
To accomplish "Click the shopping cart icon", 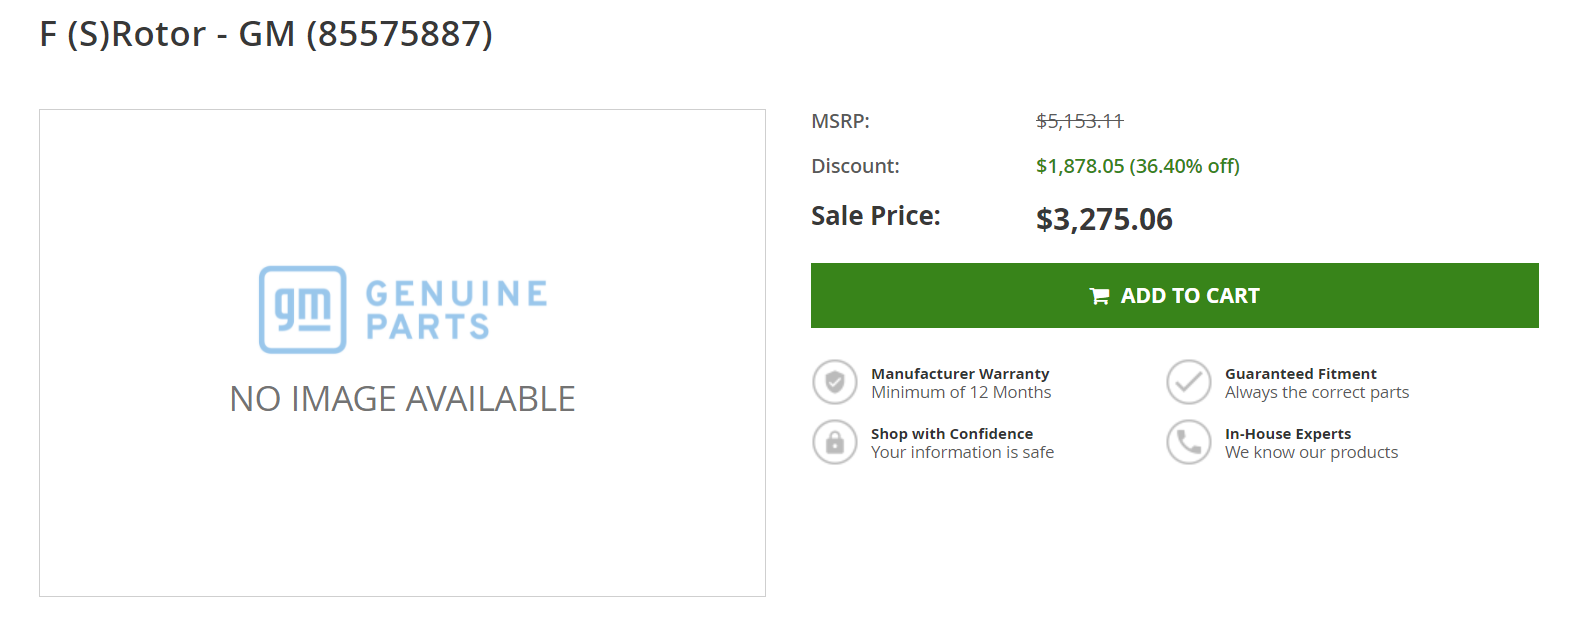I will point(1099,296).
